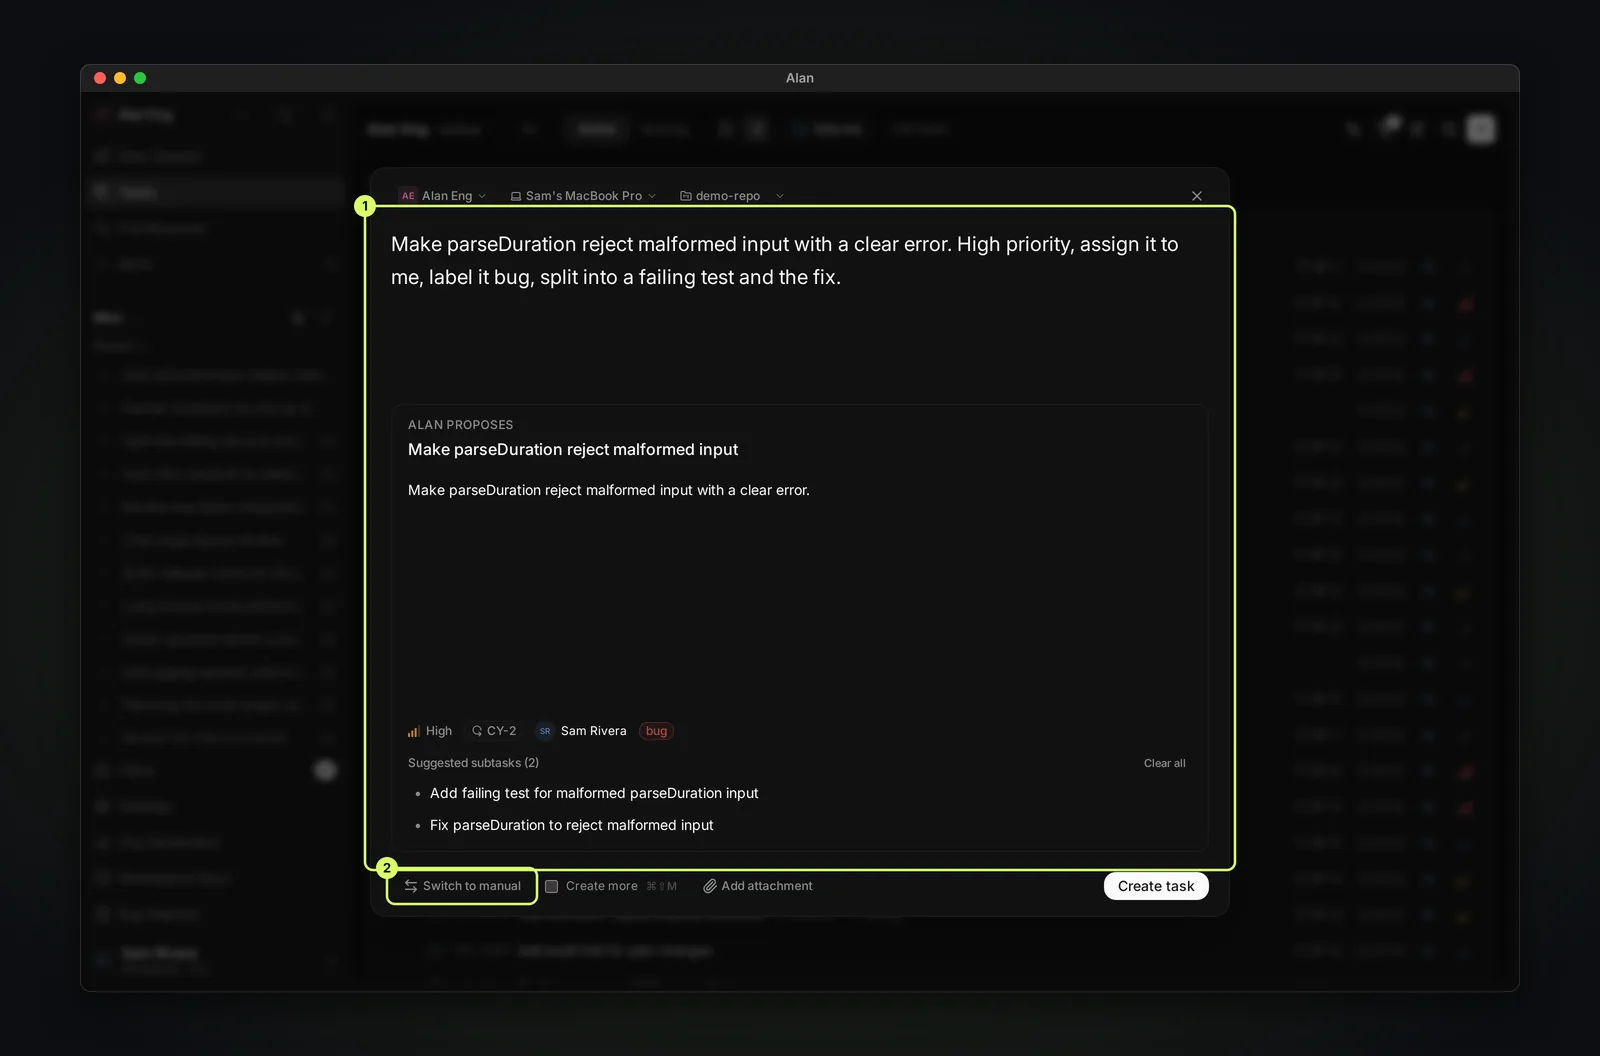
Task: Open the Alan Eng team dropdown
Action: [442, 196]
